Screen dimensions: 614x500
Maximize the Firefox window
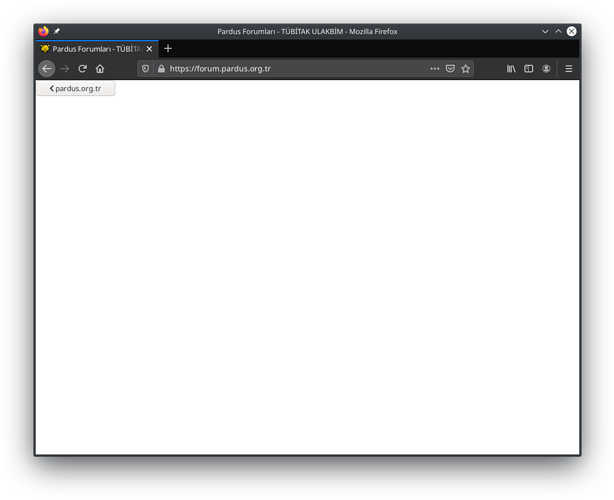click(558, 31)
